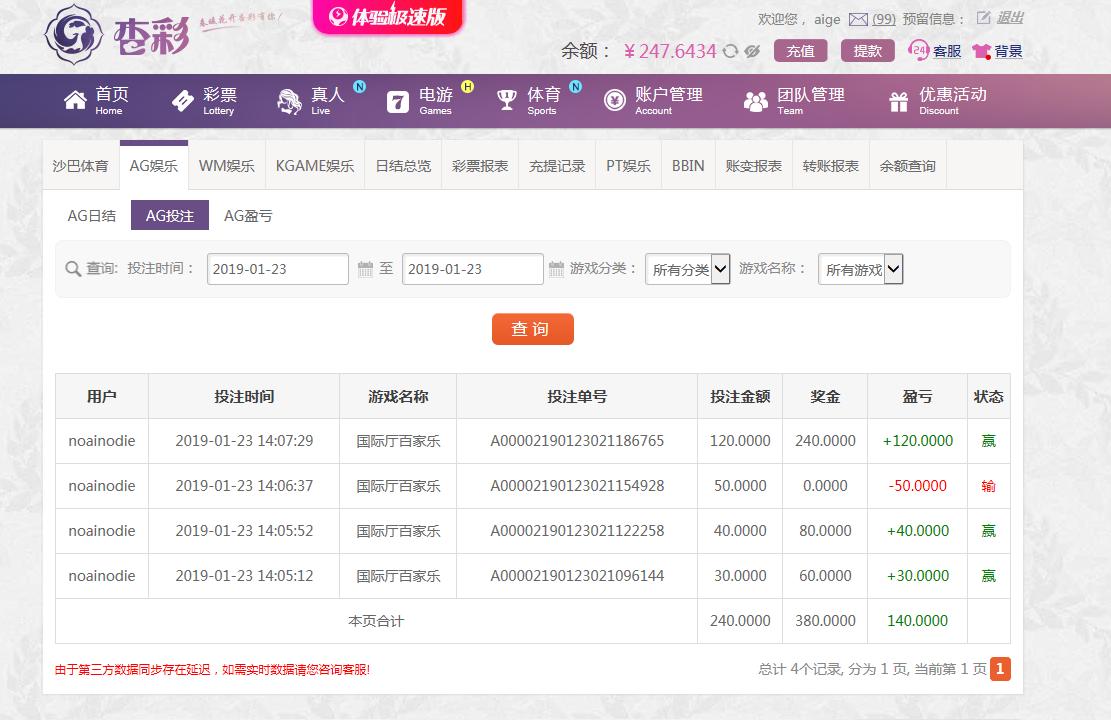
Task: Toggle balance visibility eye icon
Action: (x=752, y=51)
